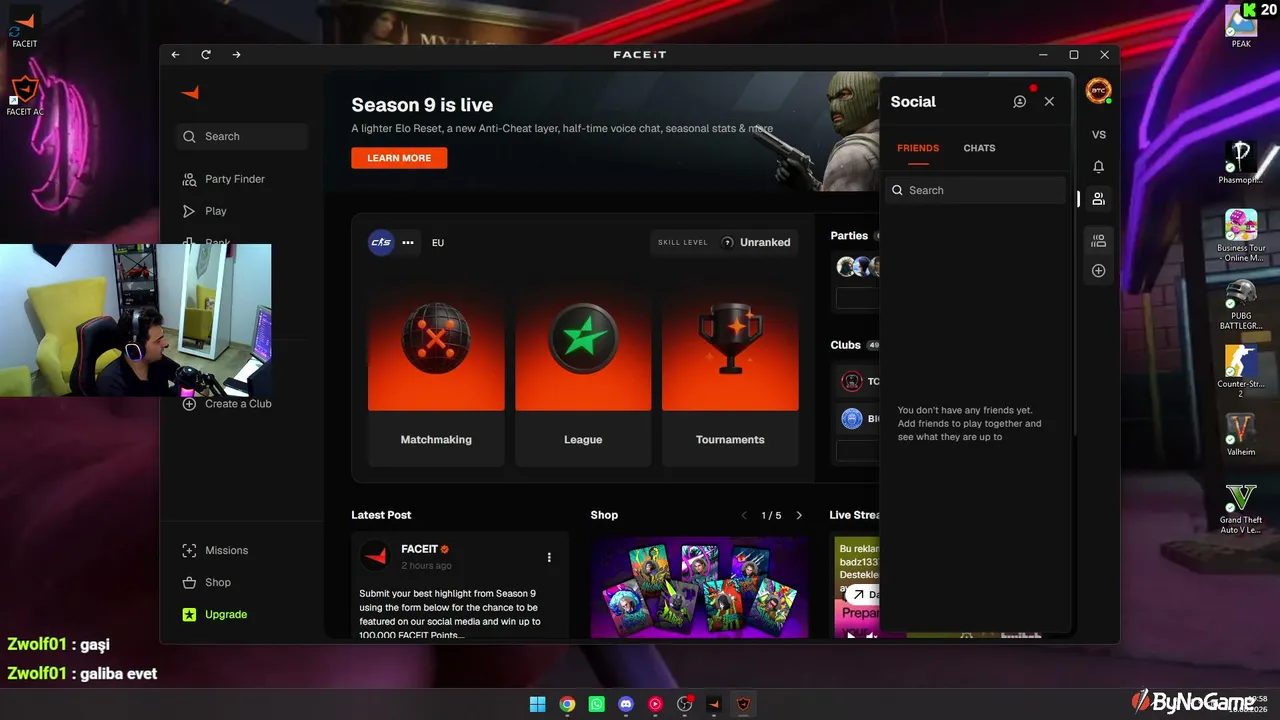The width and height of the screenshot is (1280, 720).
Task: Open OBS Studio from the taskbar
Action: tap(685, 704)
